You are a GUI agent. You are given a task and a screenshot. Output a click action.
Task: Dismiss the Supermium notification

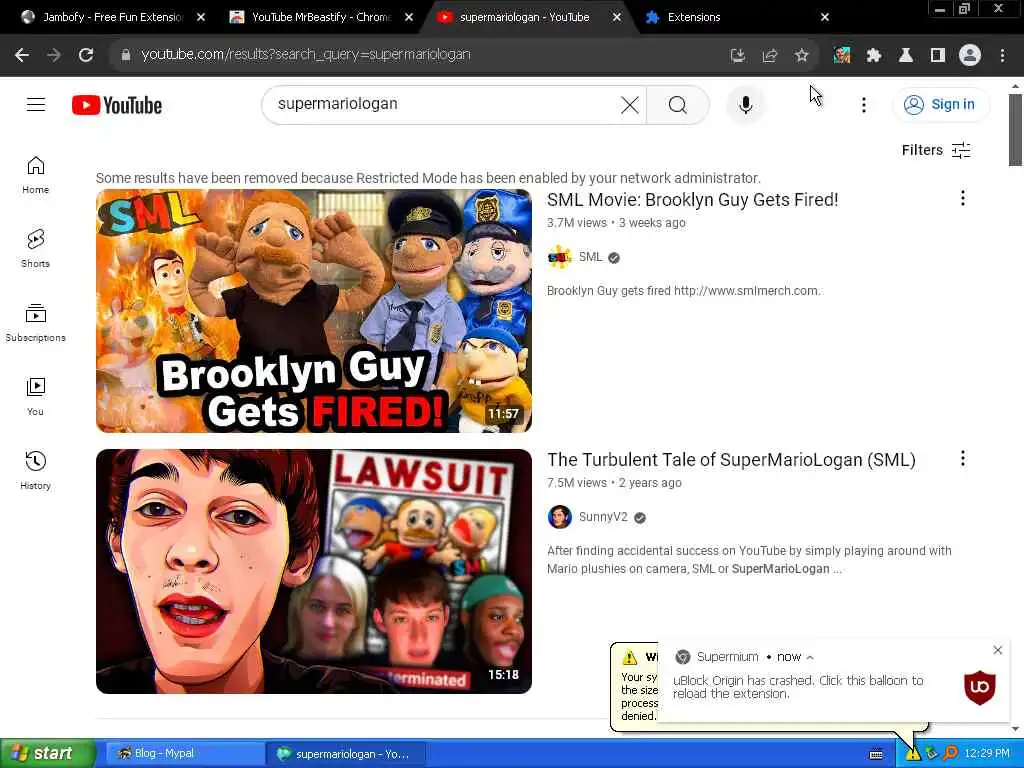click(x=997, y=650)
